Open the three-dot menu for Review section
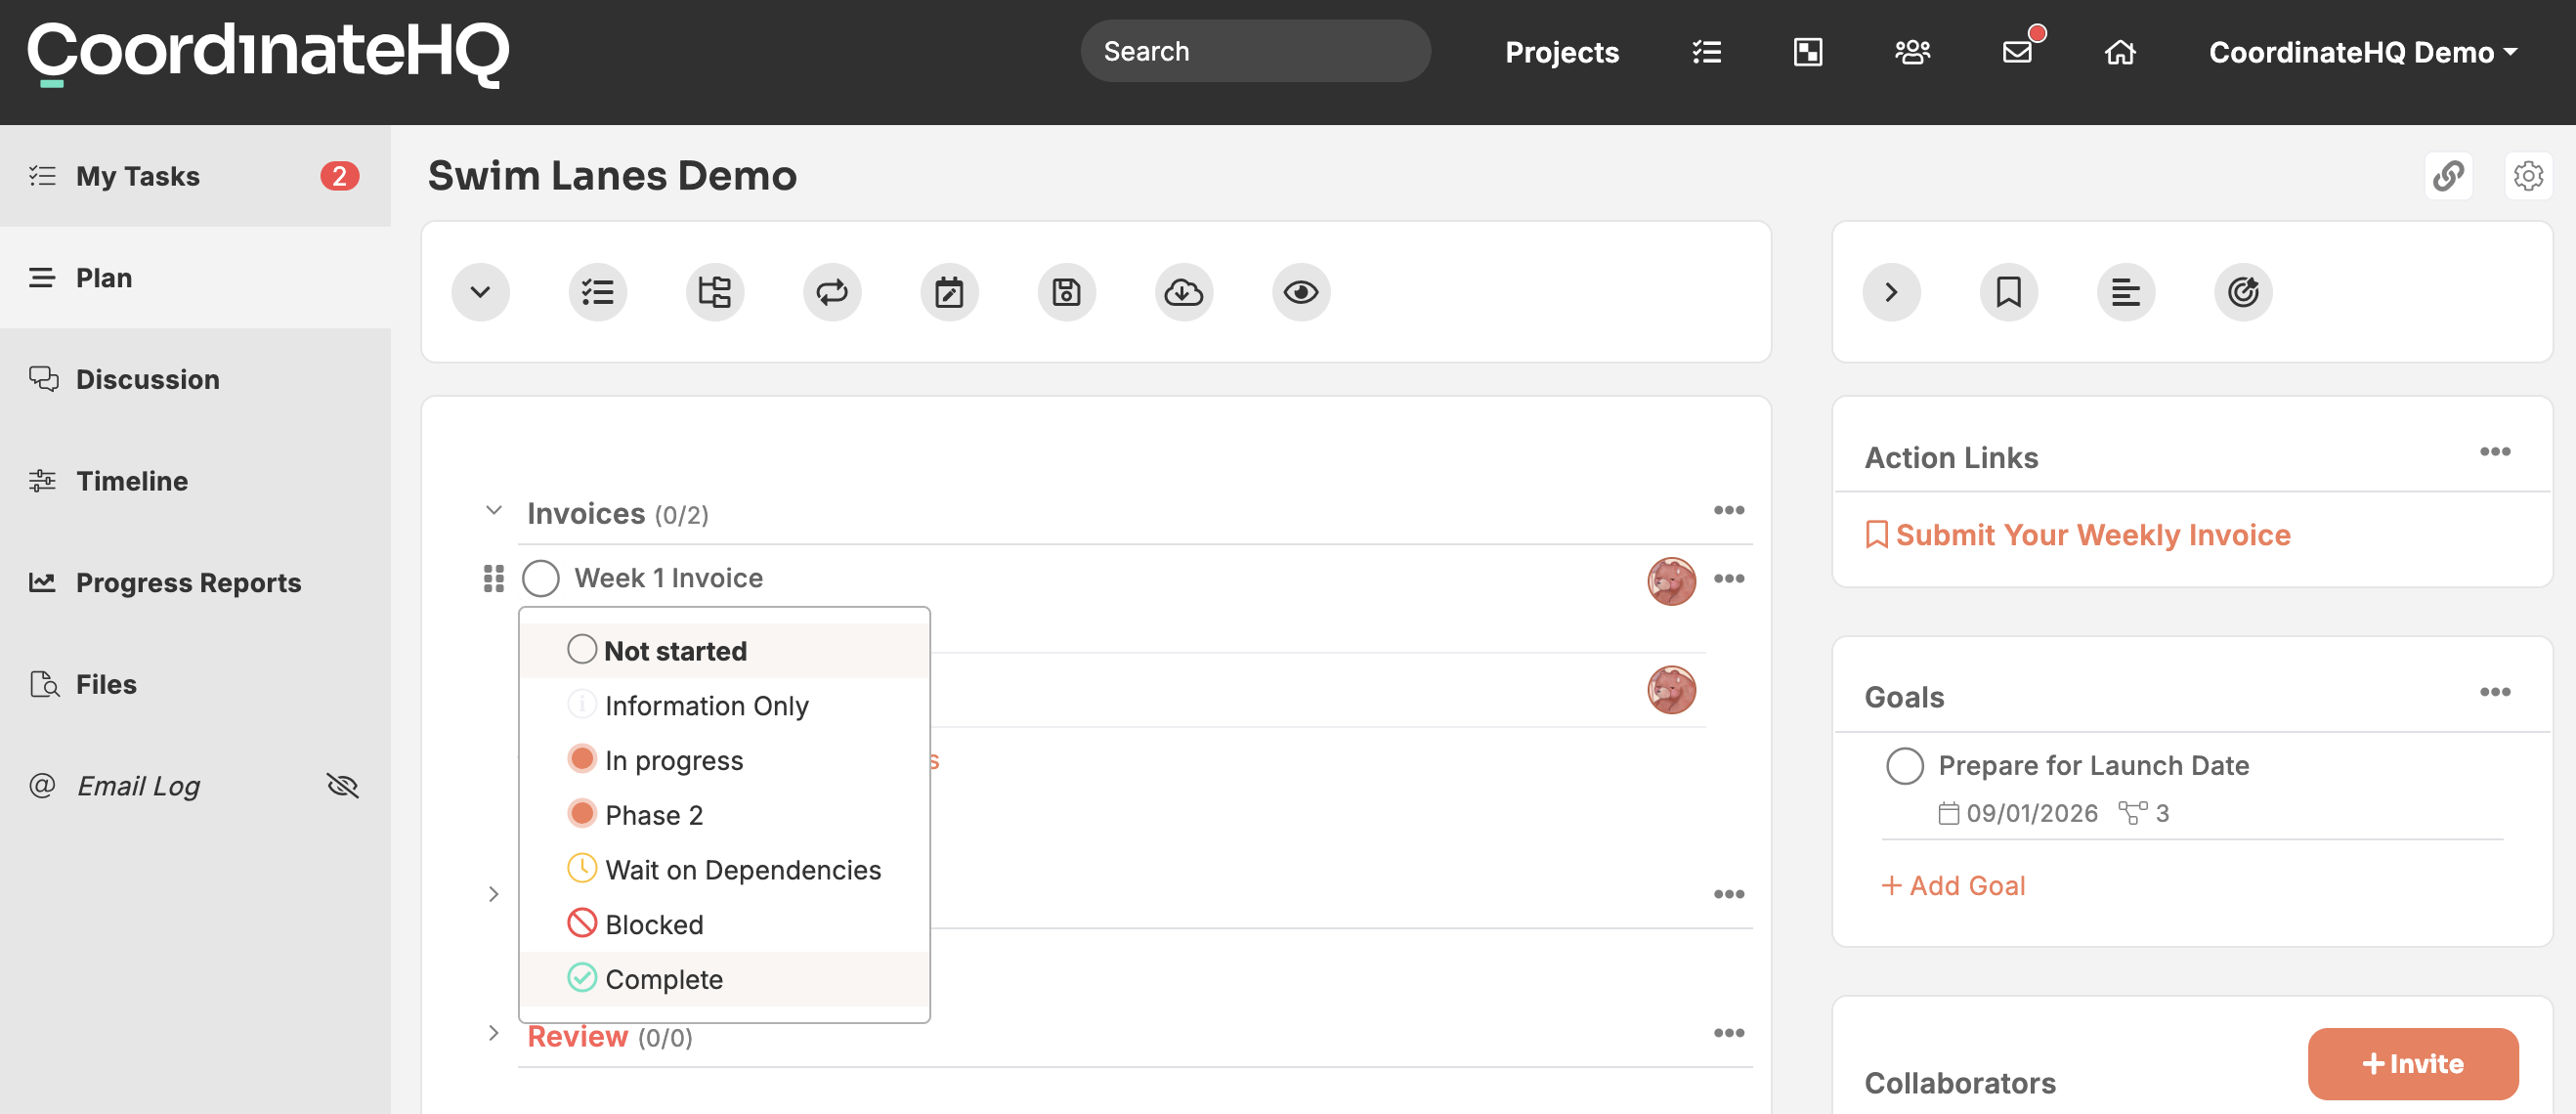Viewport: 2576px width, 1114px height. pyautogui.click(x=1729, y=1033)
